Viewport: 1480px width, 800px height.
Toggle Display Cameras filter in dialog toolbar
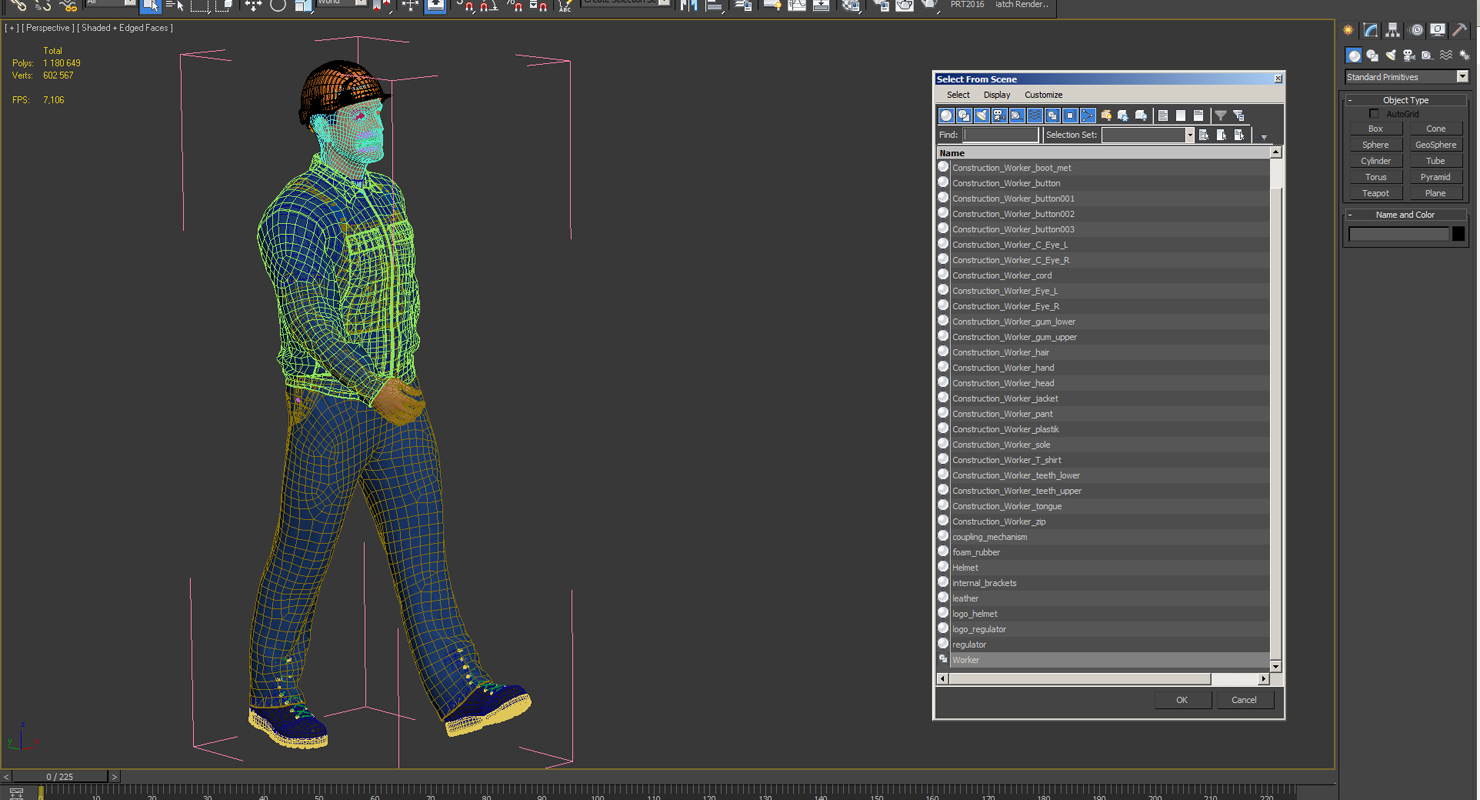[999, 116]
